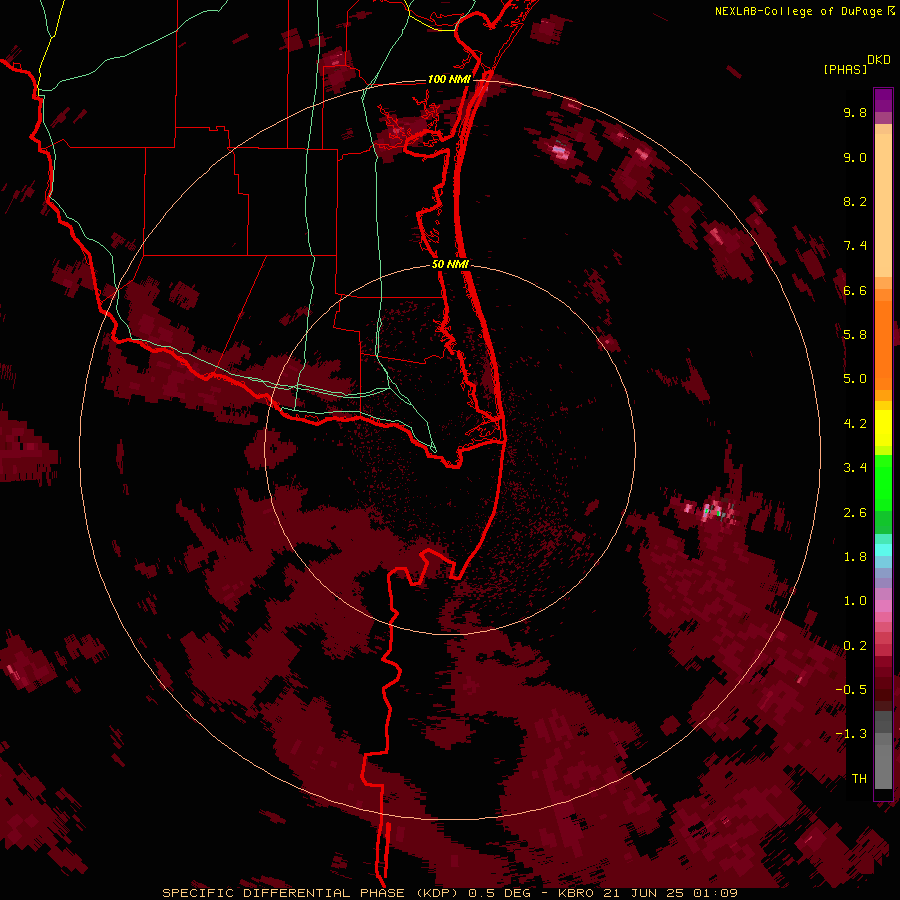This screenshot has width=900, height=900.
Task: Click the 50 NMI range ring label
Action: coord(450,264)
